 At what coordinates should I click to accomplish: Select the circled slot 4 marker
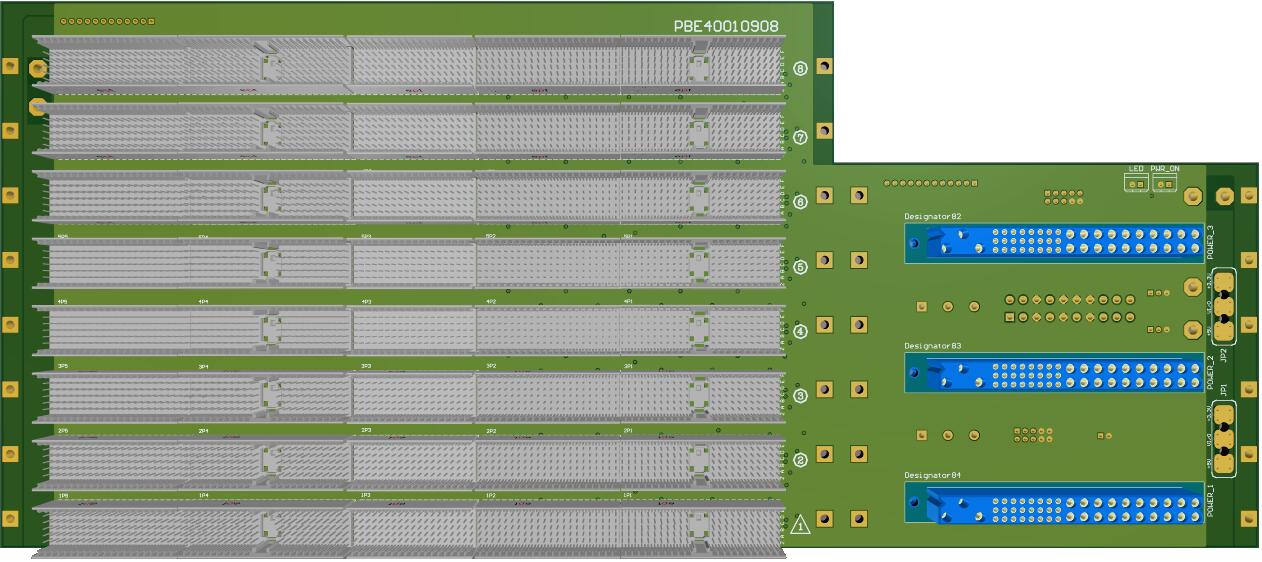point(800,331)
